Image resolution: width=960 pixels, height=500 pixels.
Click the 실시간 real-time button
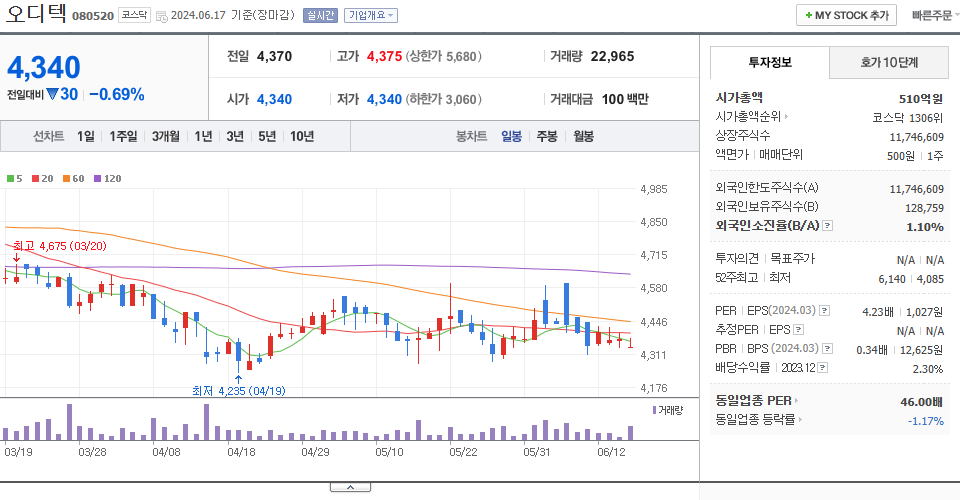[320, 15]
